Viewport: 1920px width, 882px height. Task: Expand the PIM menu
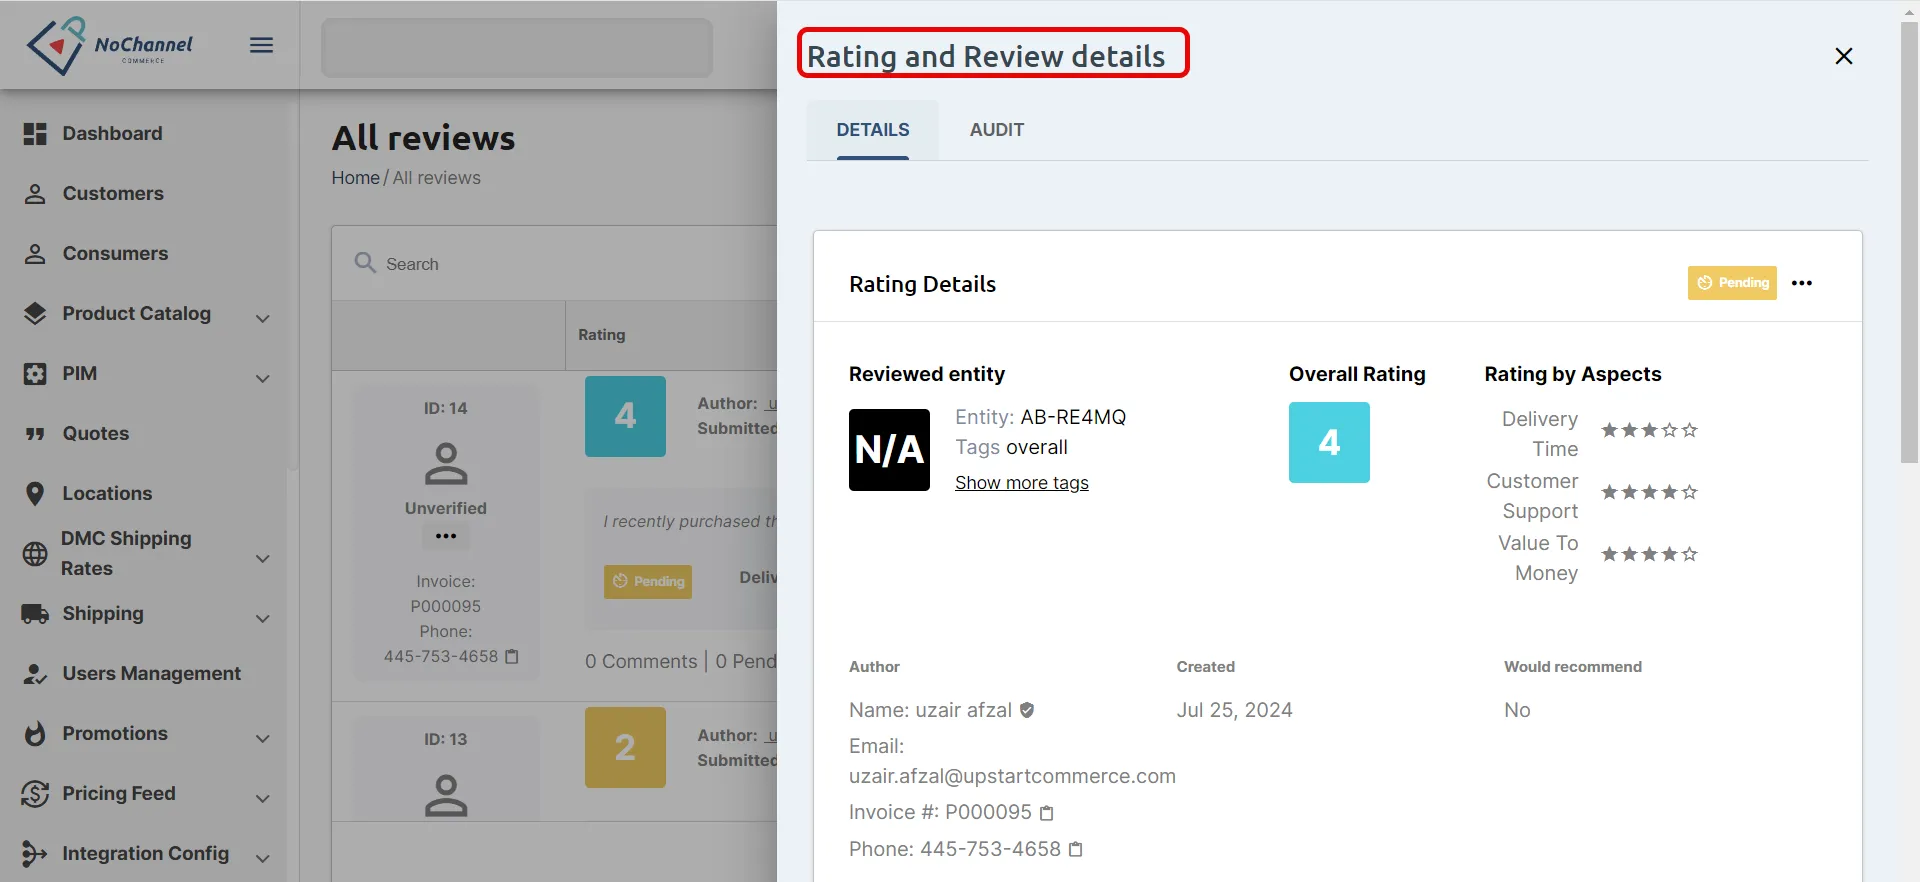pos(263,379)
